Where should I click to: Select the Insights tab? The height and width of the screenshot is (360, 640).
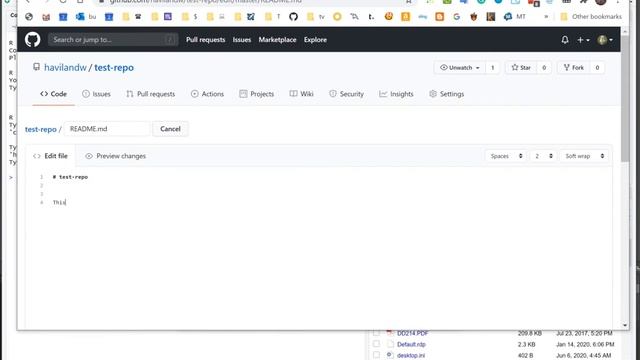[x=396, y=94]
